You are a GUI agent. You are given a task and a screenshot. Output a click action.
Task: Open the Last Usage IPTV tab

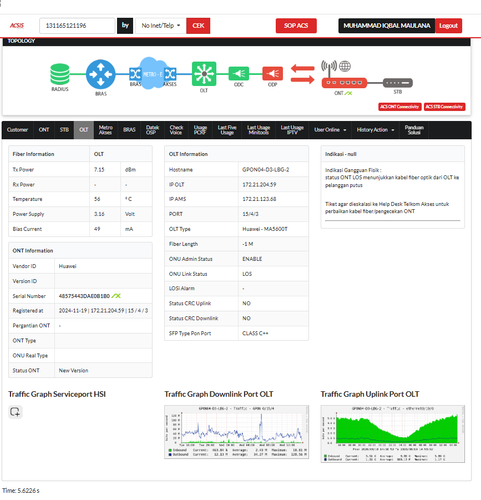(292, 130)
